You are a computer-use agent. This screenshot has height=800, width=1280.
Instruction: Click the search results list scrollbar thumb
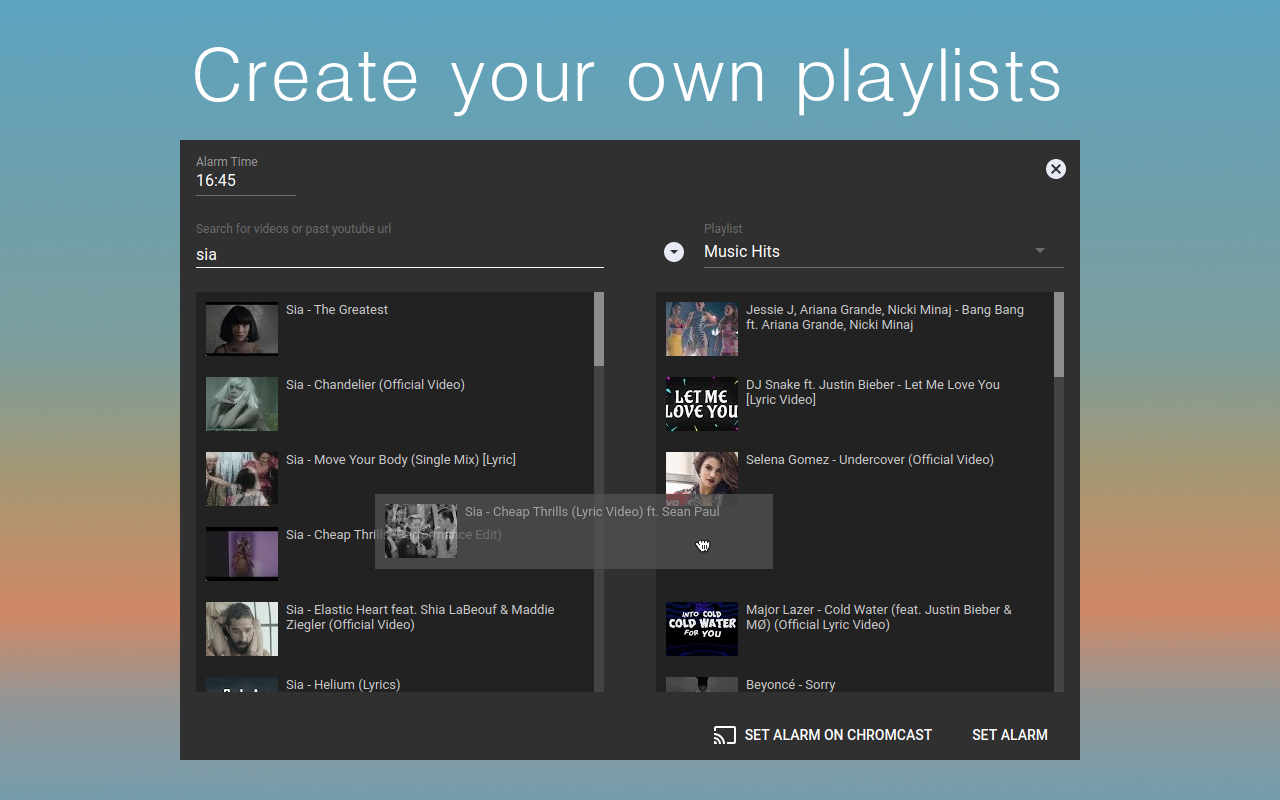tap(599, 329)
